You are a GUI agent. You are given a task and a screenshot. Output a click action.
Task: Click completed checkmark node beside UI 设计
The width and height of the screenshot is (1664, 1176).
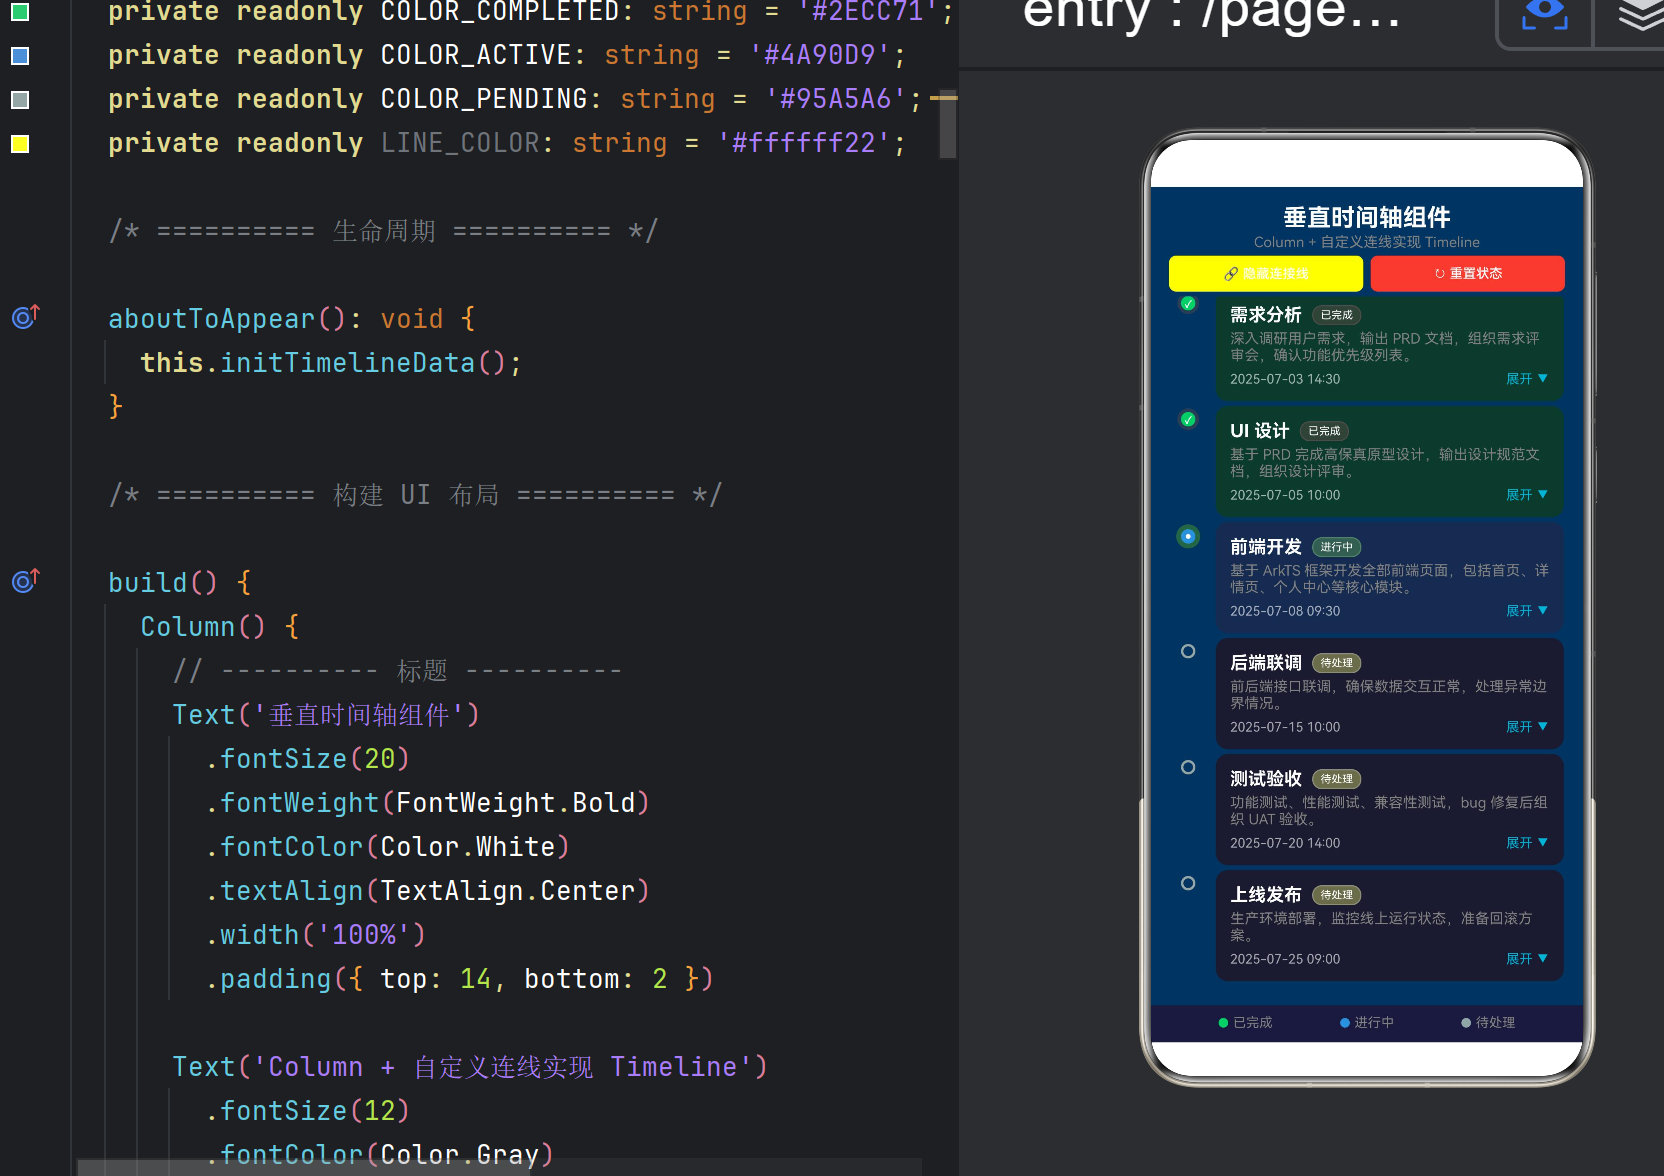pyautogui.click(x=1188, y=420)
